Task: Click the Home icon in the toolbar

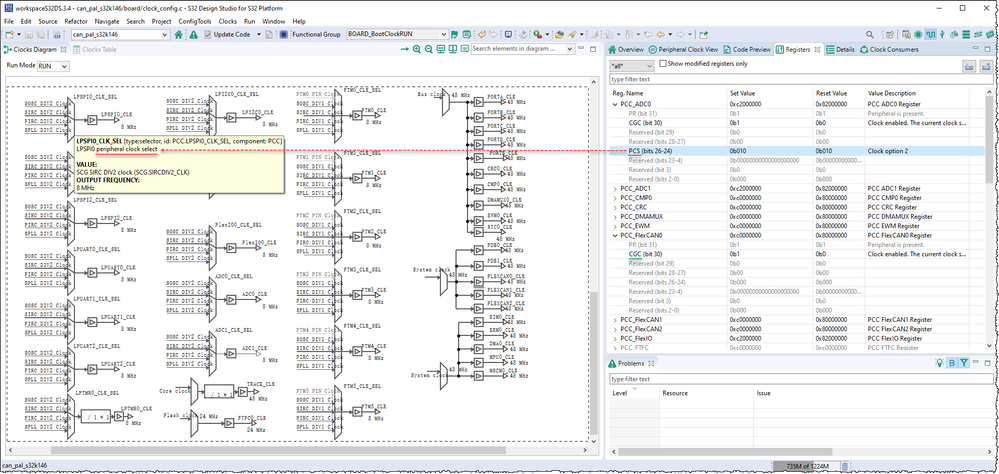Action: [x=179, y=35]
